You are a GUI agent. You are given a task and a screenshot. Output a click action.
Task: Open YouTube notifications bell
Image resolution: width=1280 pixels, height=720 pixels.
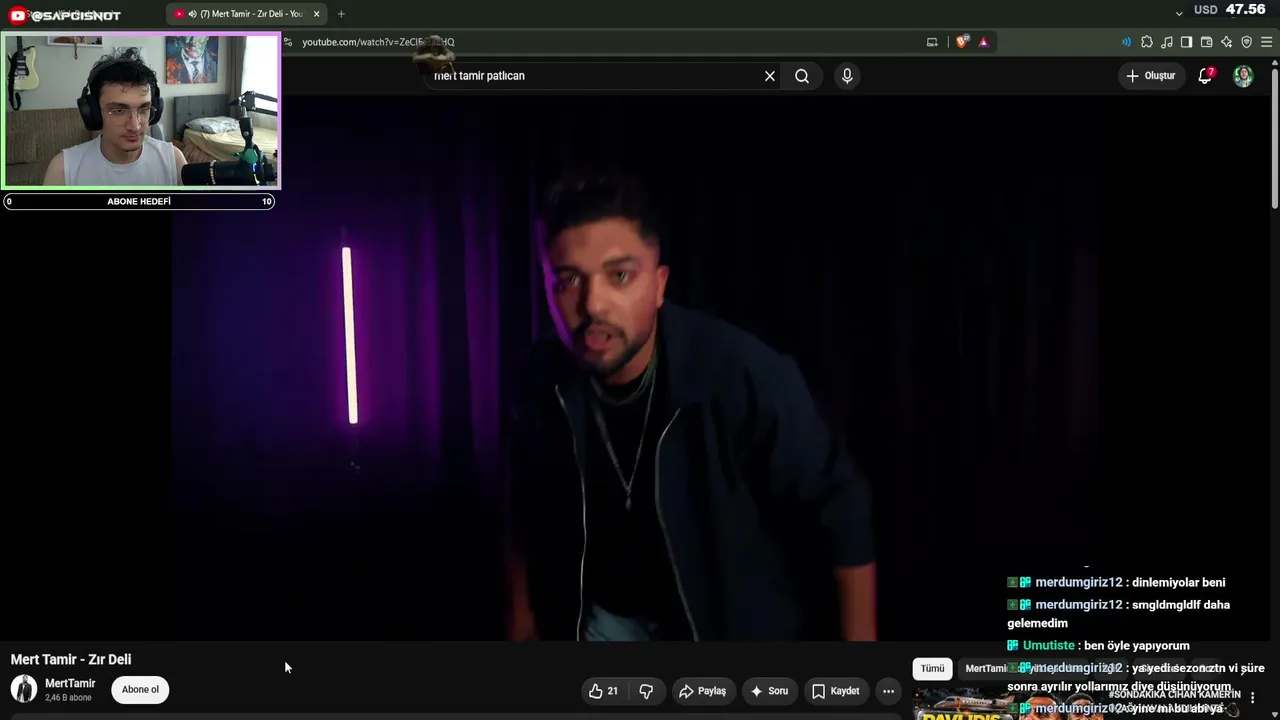pos(1206,76)
